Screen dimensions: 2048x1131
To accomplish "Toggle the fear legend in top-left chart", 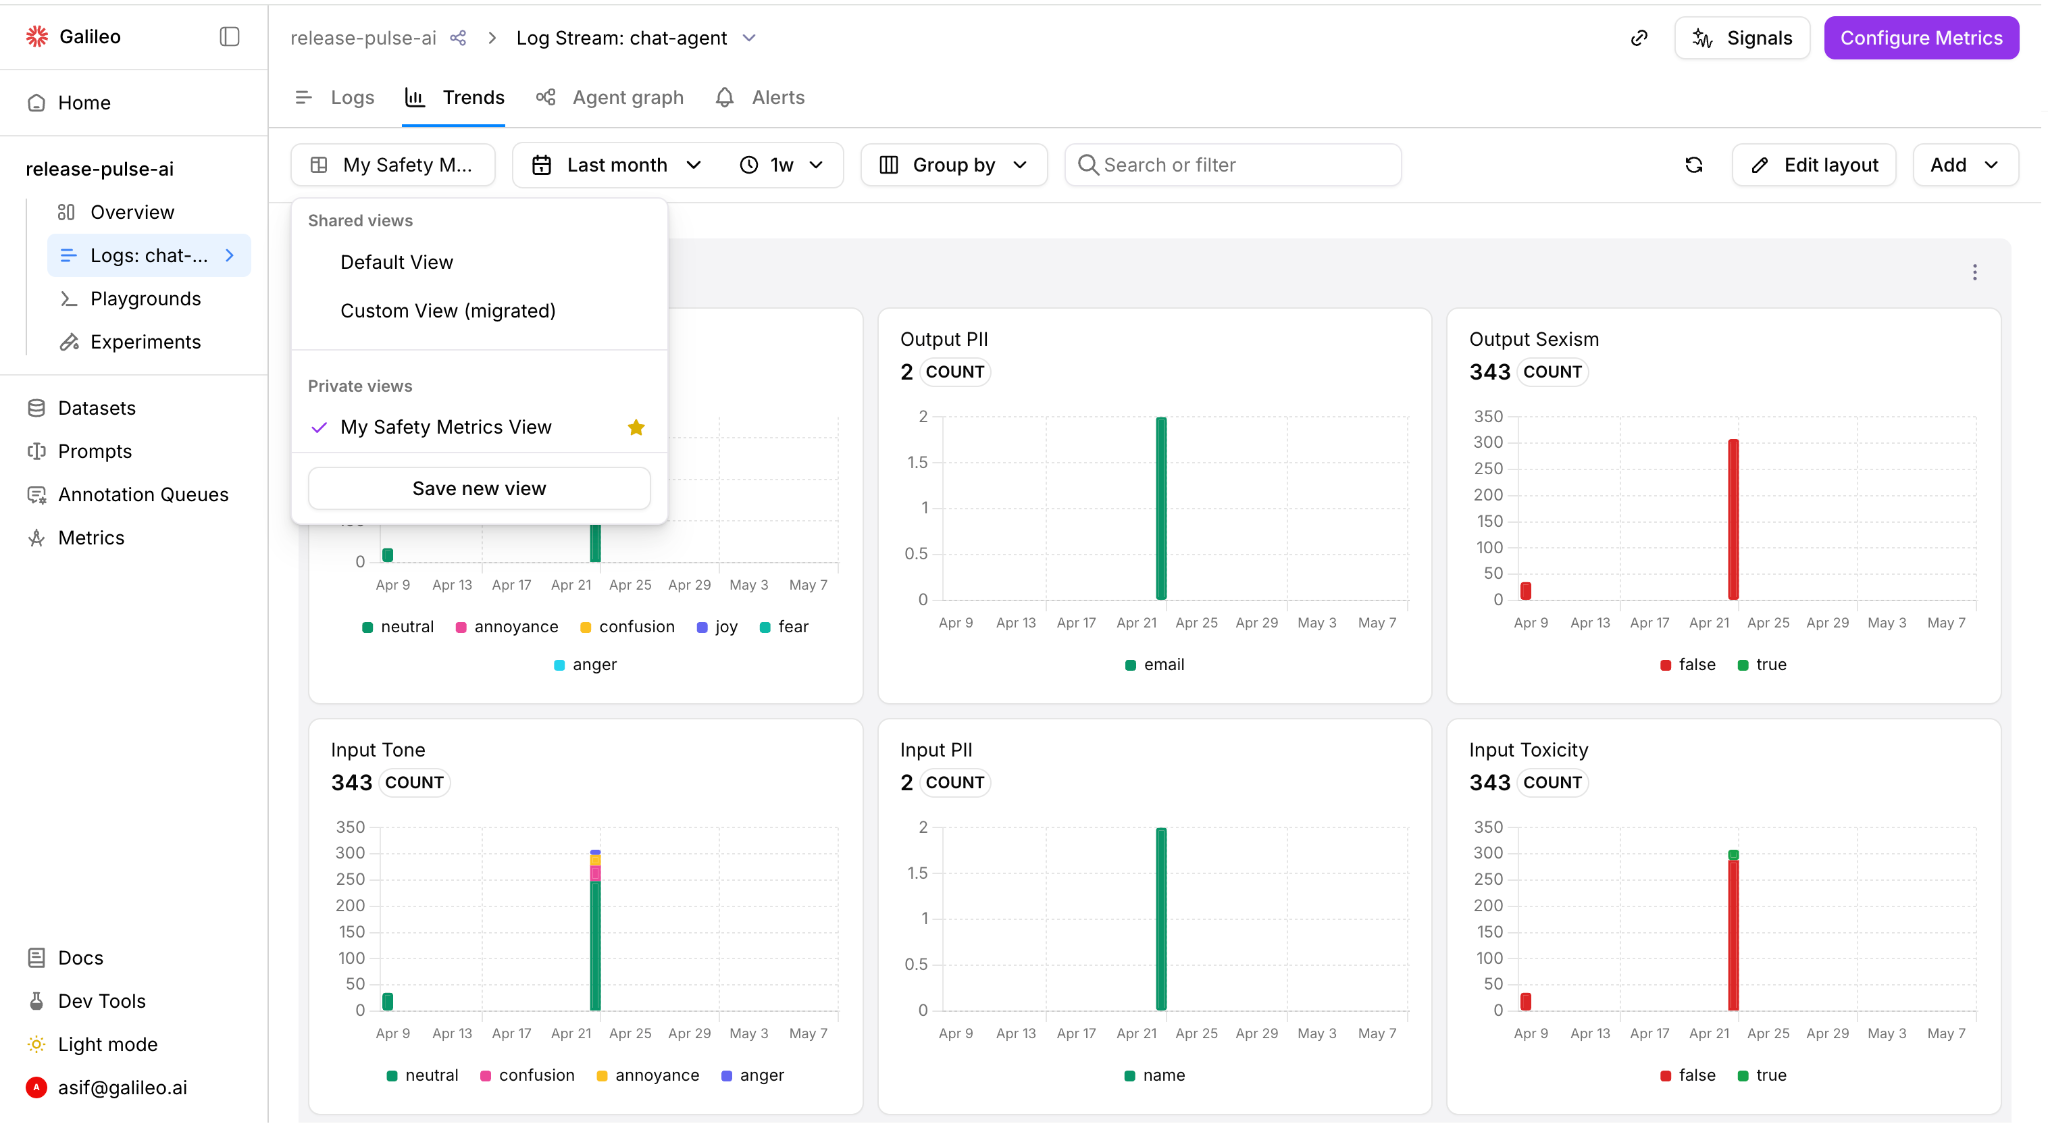I will tap(784, 627).
